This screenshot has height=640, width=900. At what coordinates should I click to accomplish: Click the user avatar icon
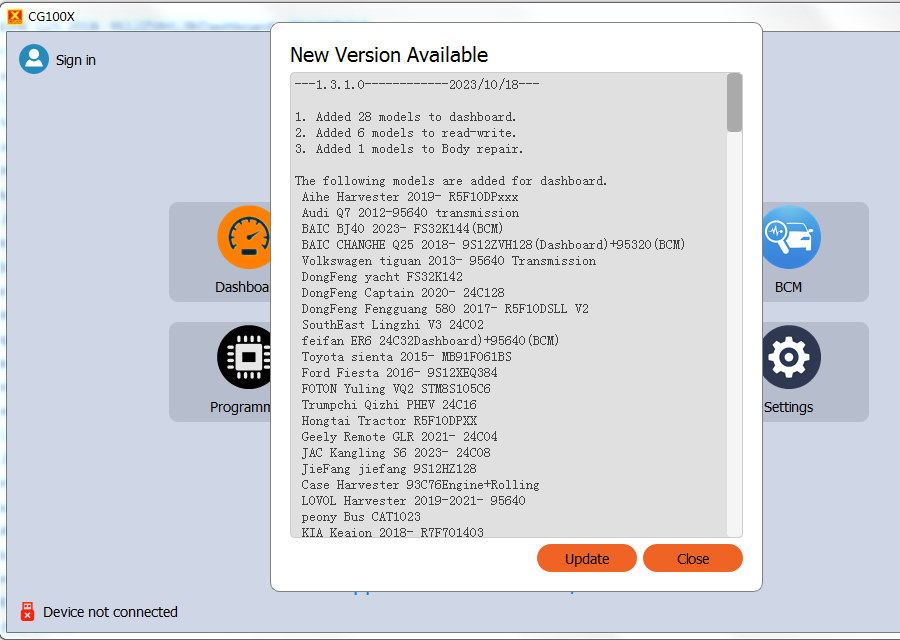[x=34, y=59]
